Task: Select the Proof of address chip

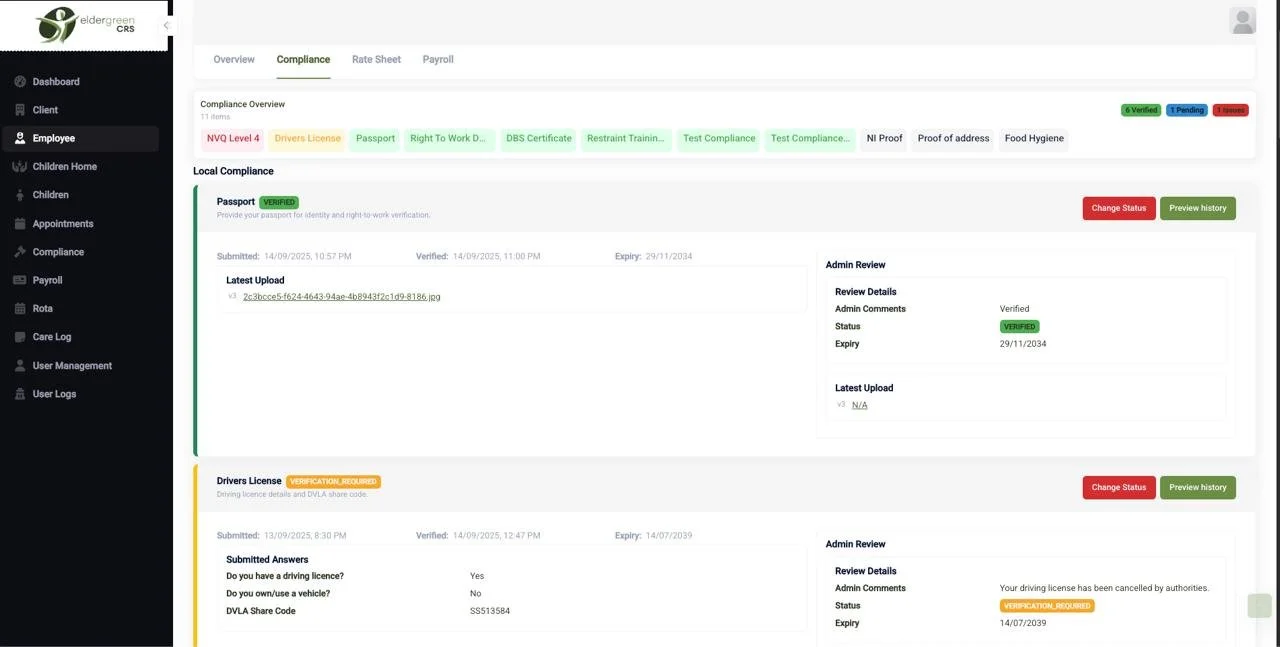Action: (954, 139)
